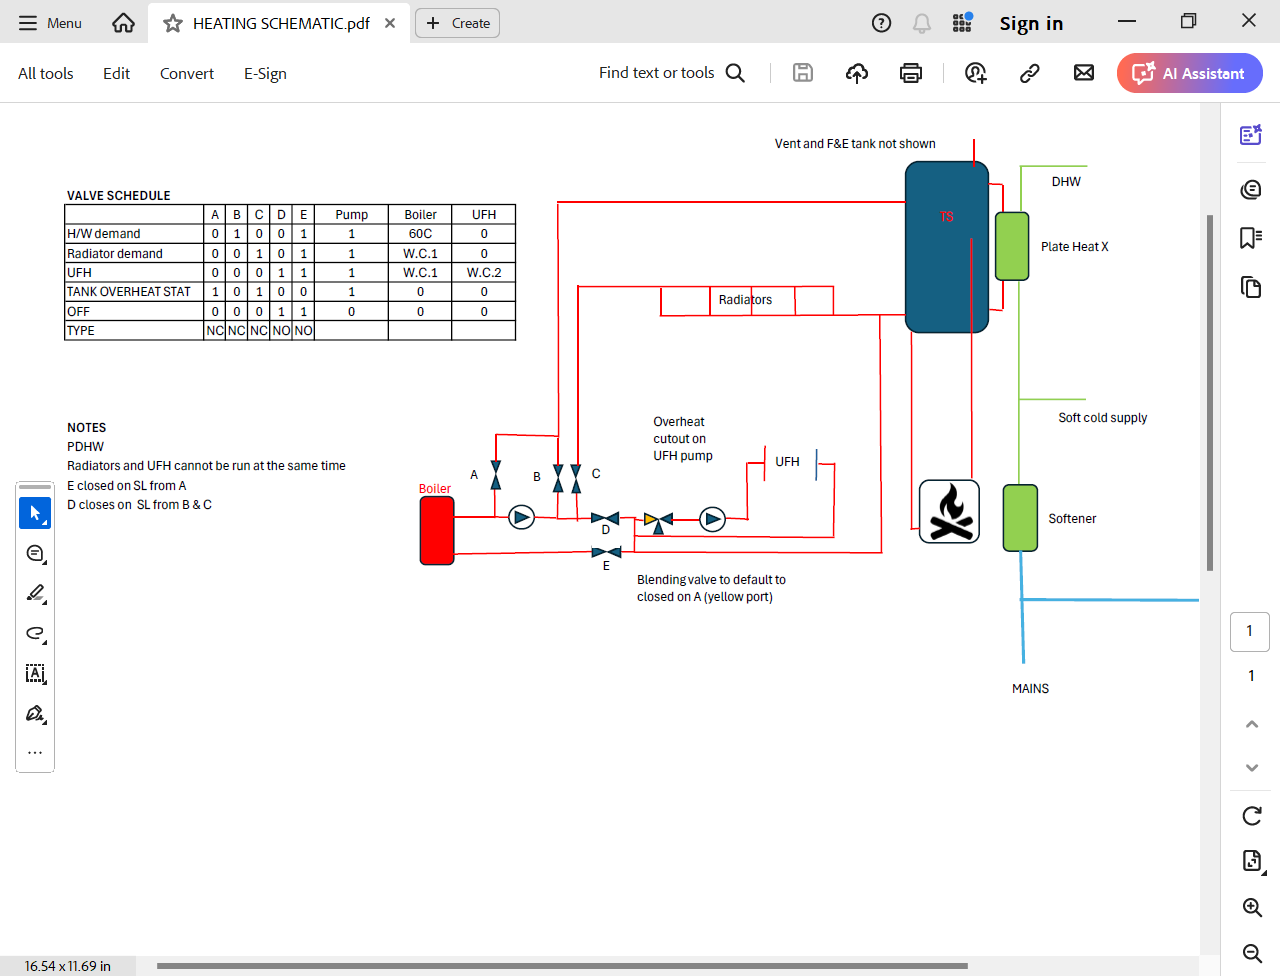Select the text box tool

point(35,674)
